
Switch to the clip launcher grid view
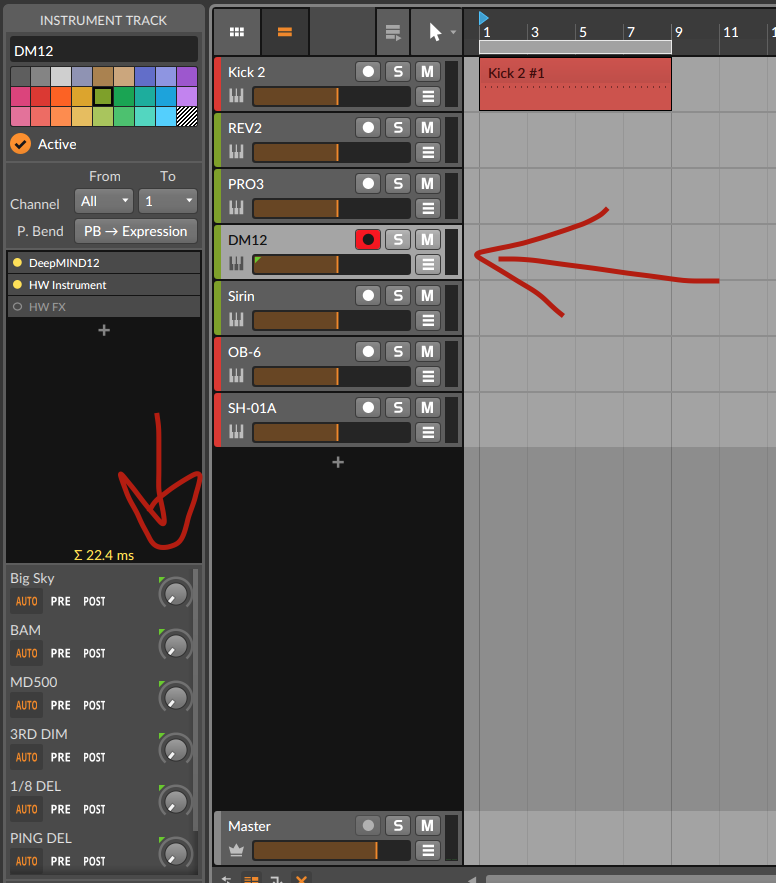click(237, 32)
